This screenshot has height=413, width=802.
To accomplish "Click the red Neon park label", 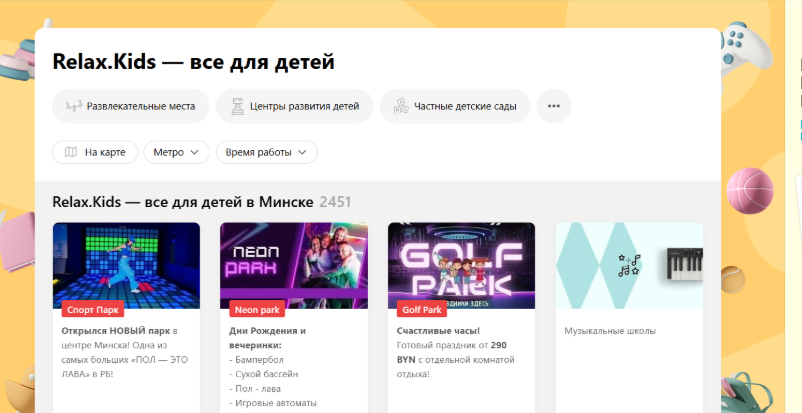I will point(257,310).
